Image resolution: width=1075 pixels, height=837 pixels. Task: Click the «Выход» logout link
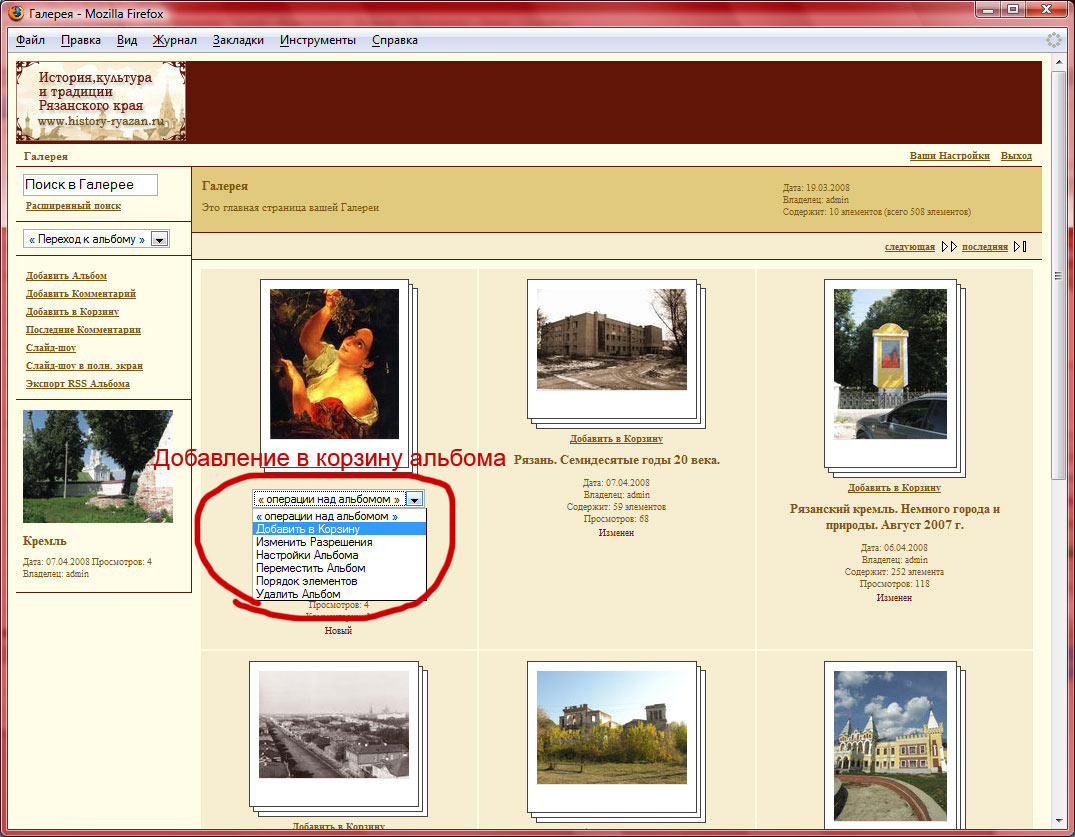pos(1016,156)
